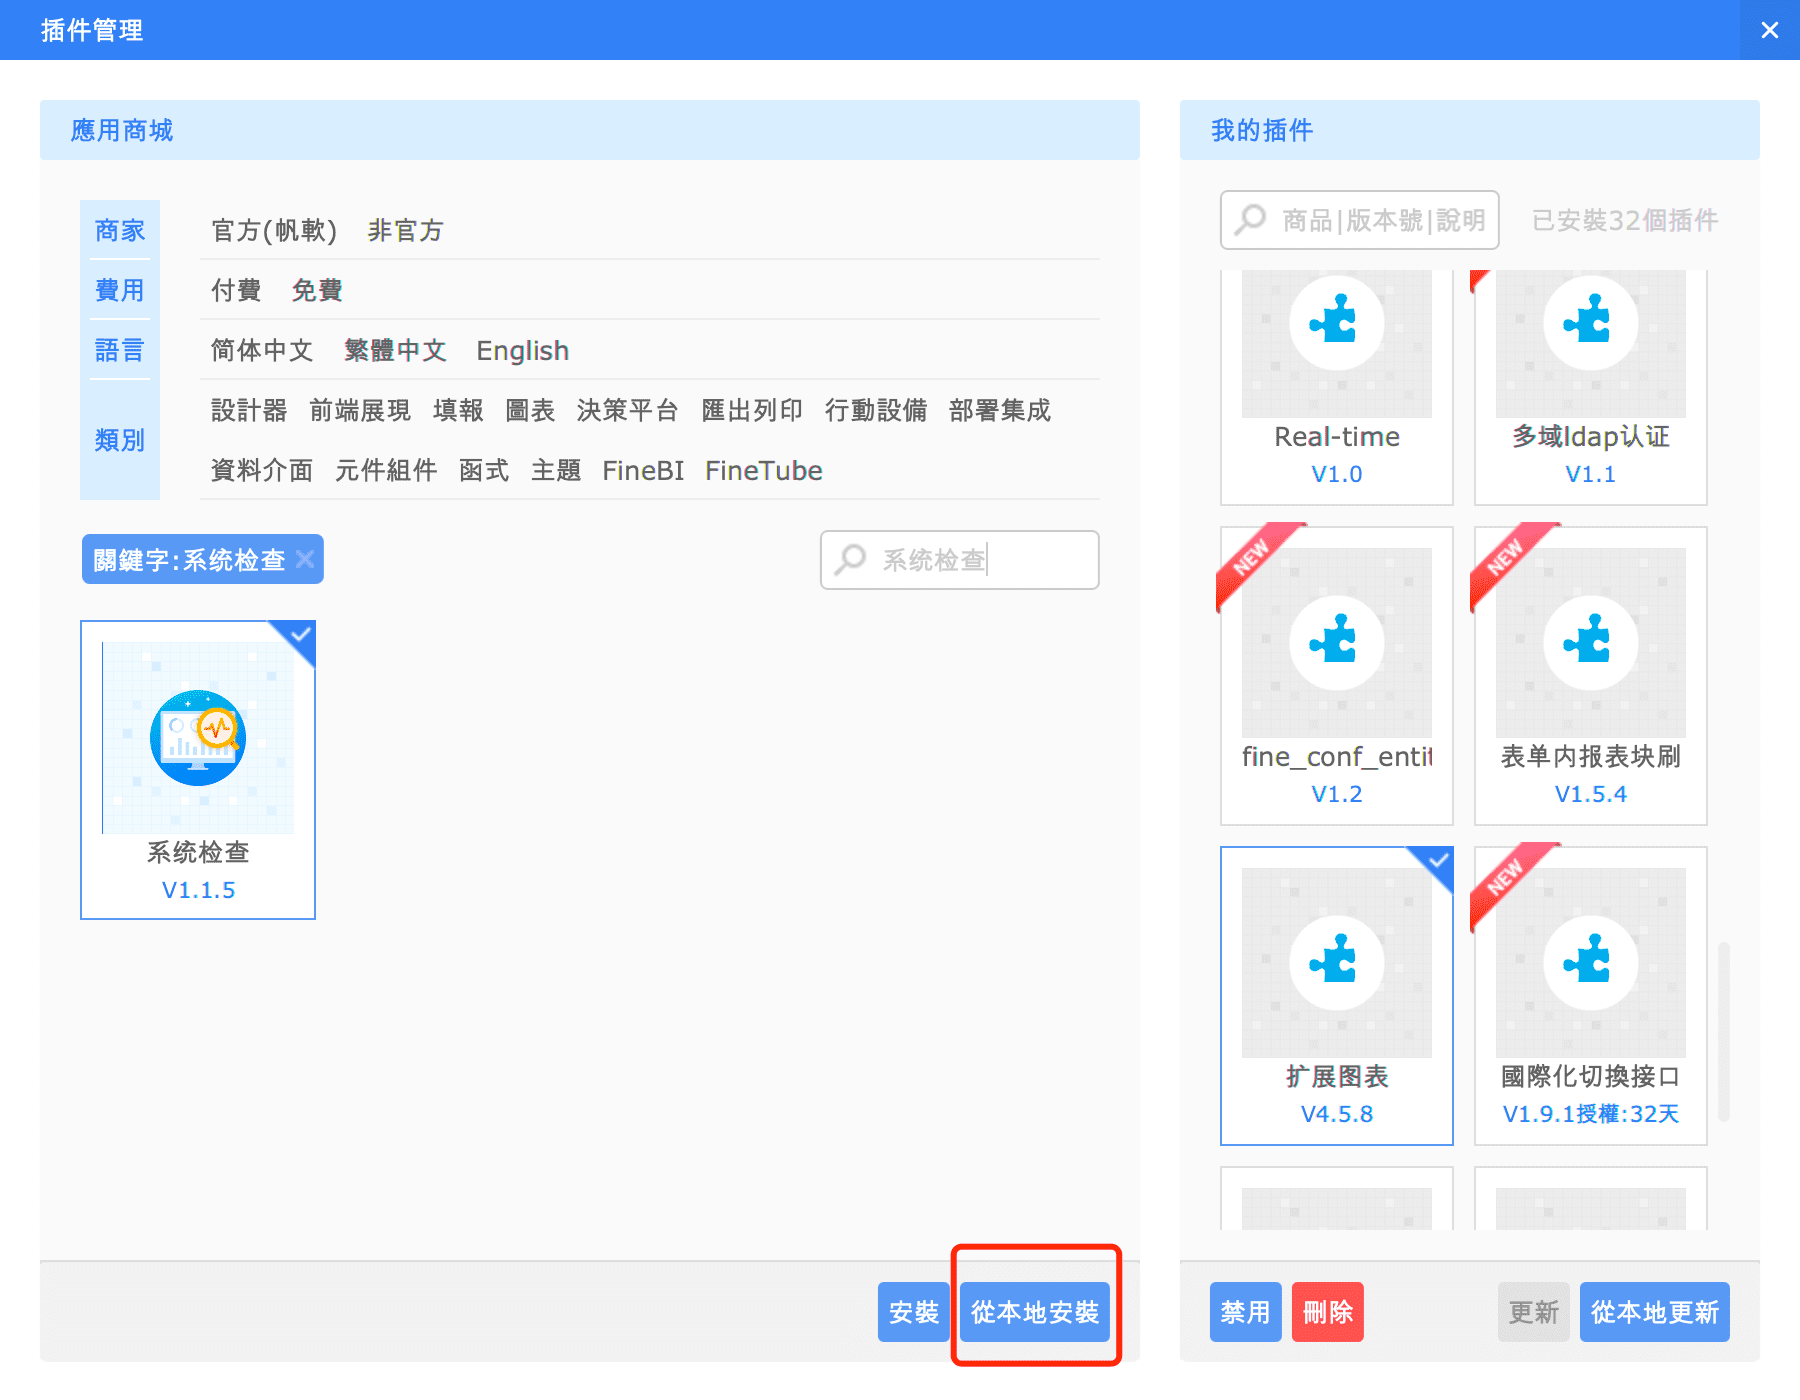Choose the 行動設備 category

click(x=876, y=411)
